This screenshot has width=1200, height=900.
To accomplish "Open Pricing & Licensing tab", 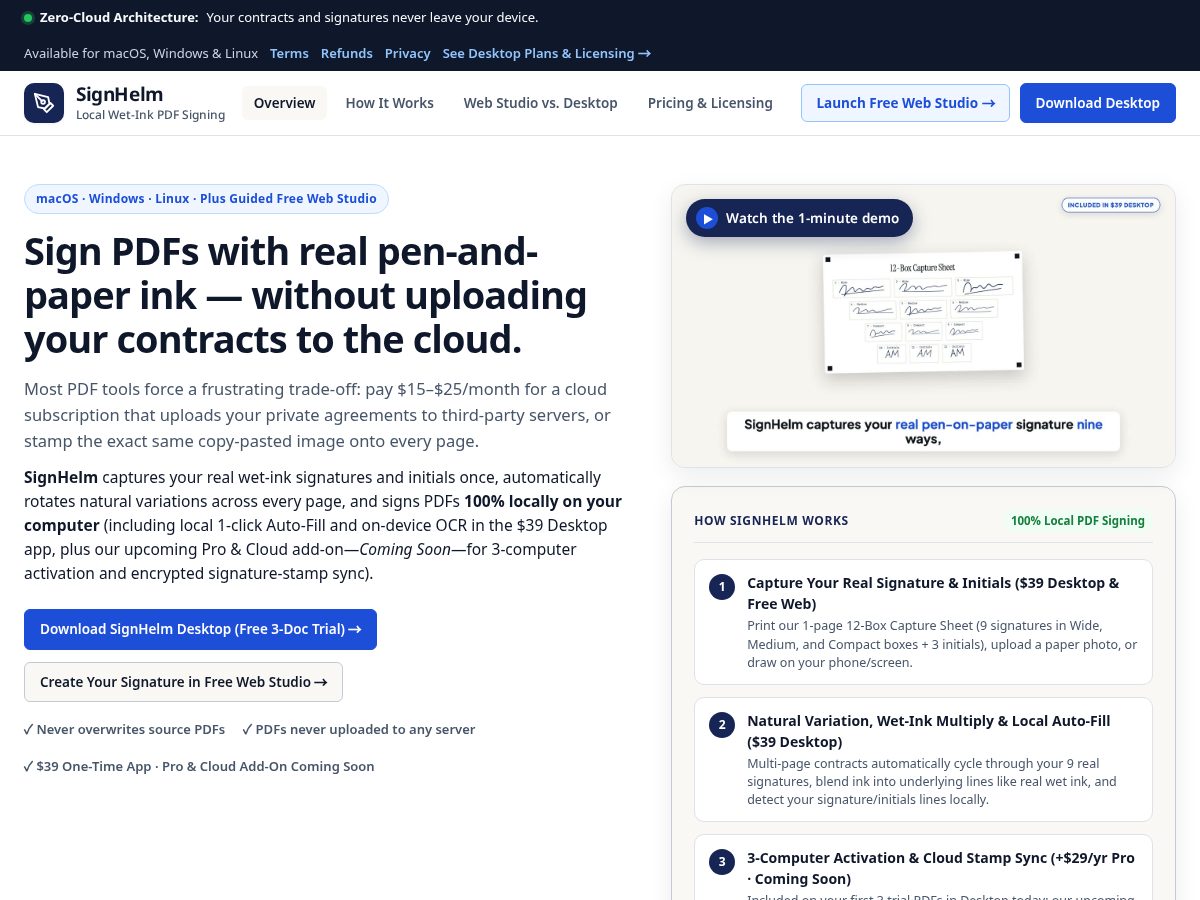I will click(x=710, y=103).
